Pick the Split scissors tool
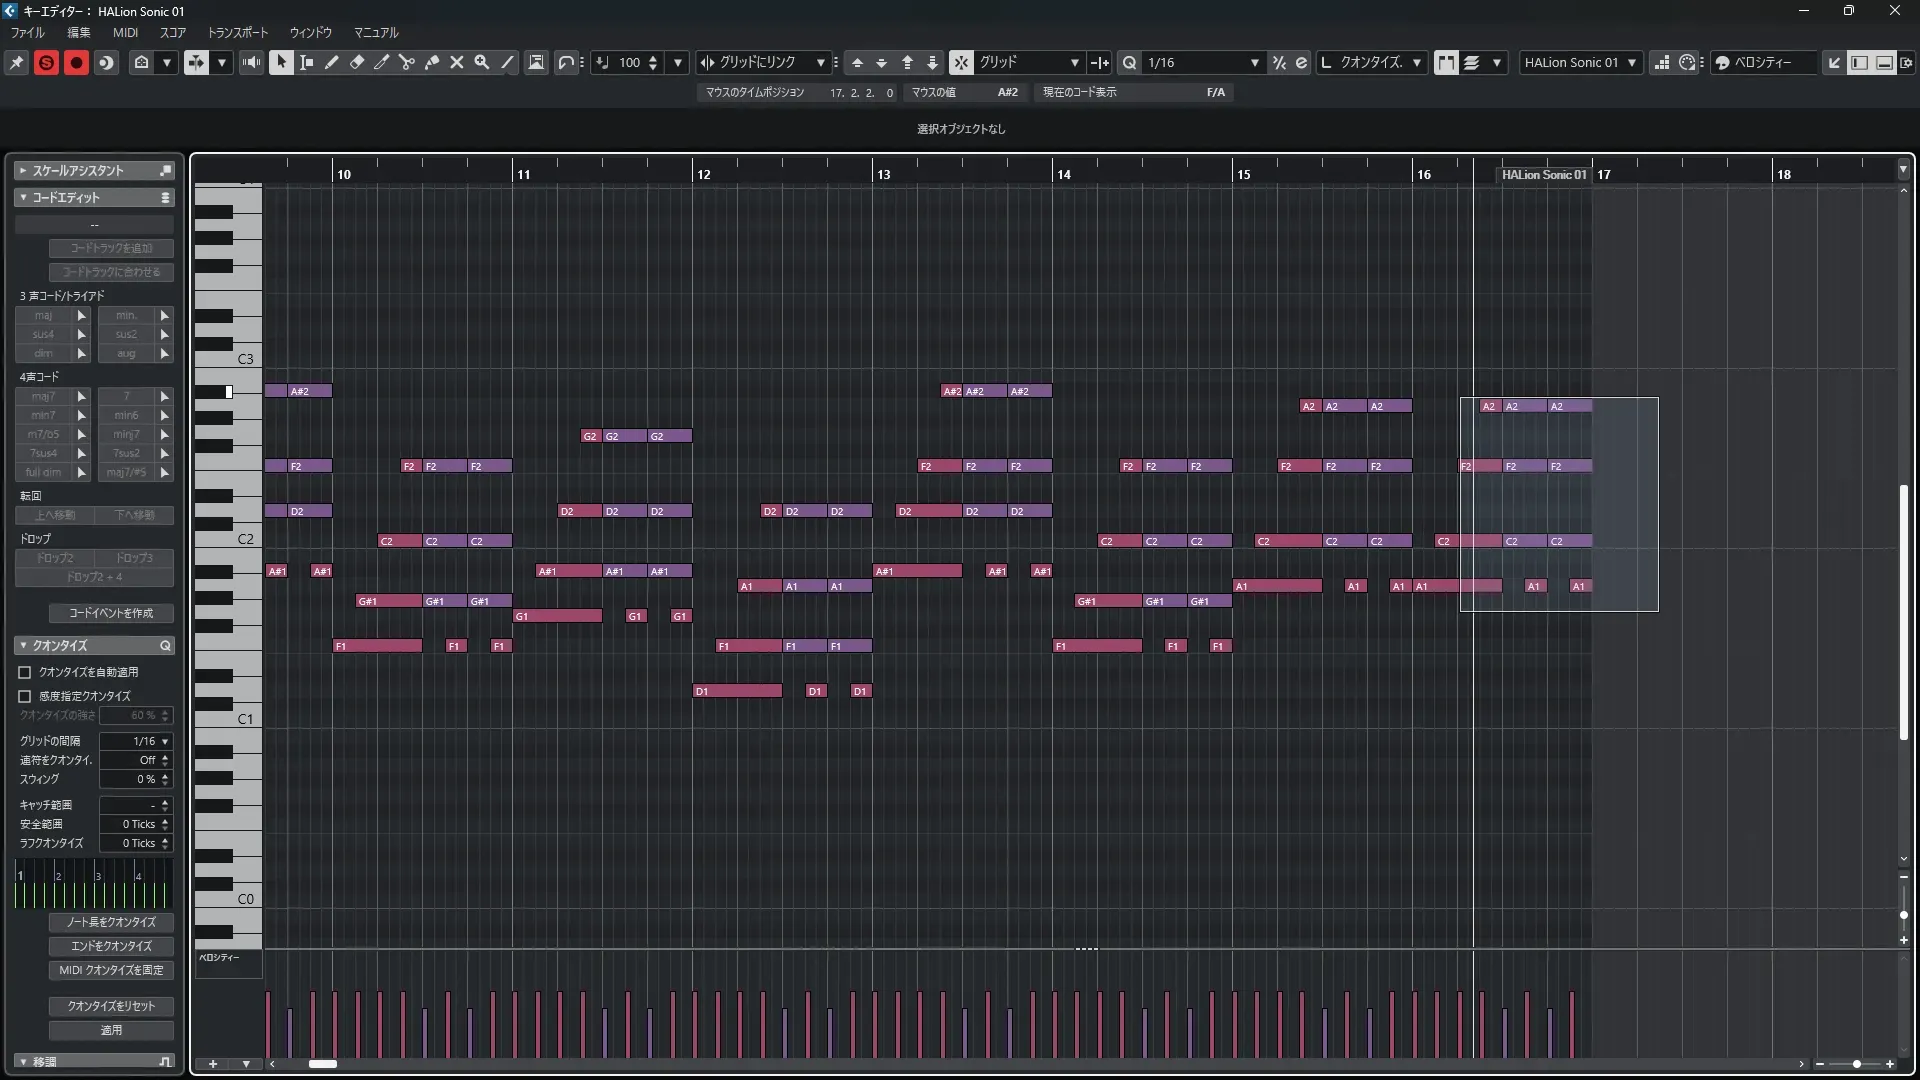 pyautogui.click(x=407, y=62)
